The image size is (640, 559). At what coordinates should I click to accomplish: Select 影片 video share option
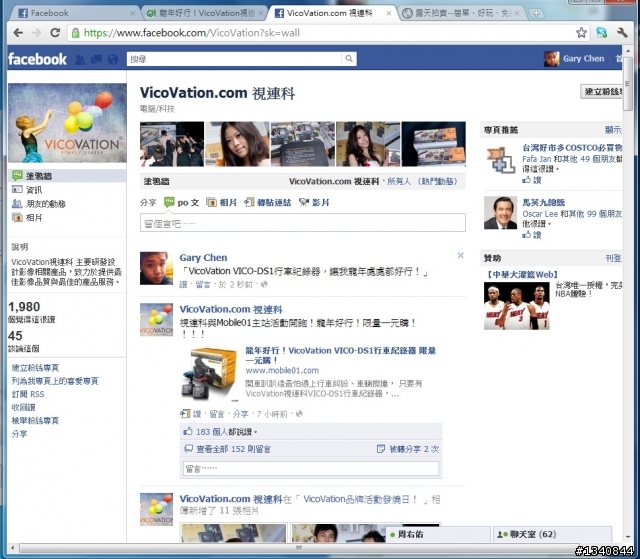click(x=314, y=202)
